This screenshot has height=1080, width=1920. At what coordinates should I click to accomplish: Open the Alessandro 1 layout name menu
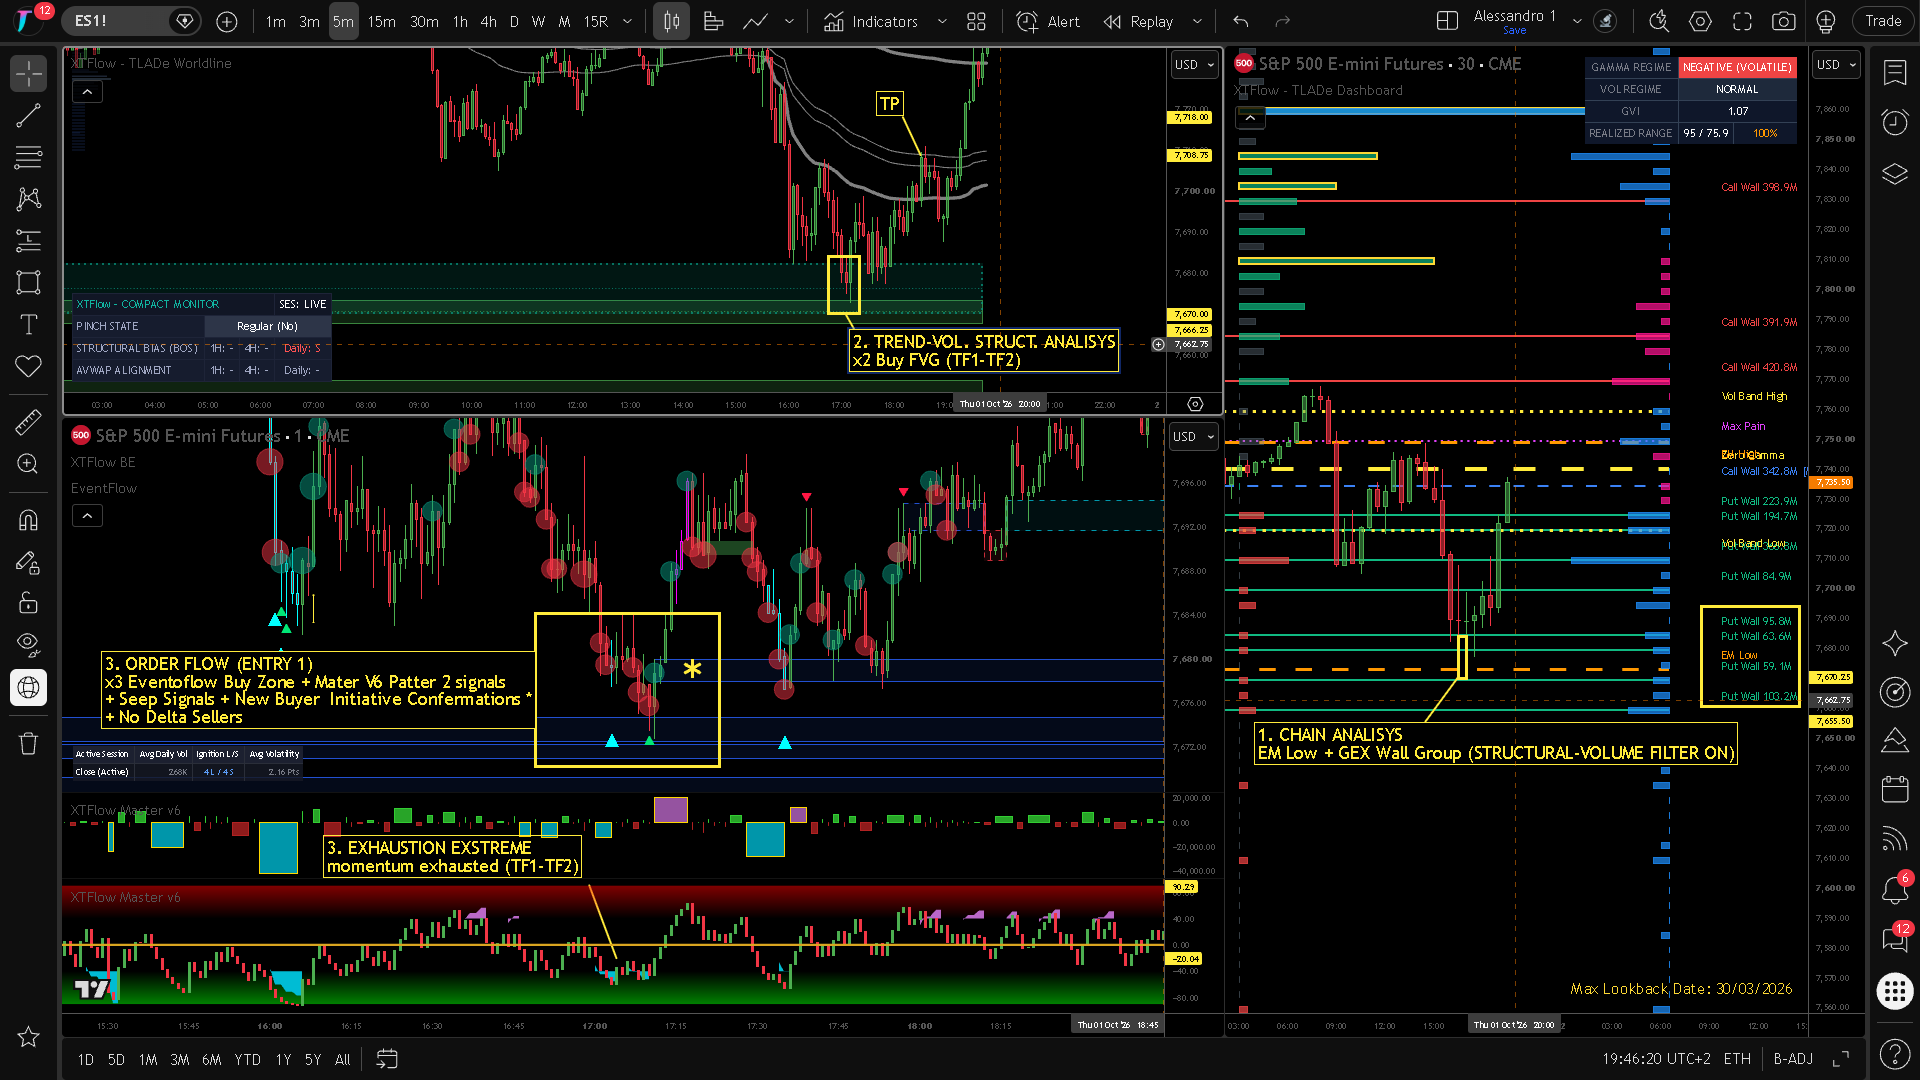(x=1514, y=21)
